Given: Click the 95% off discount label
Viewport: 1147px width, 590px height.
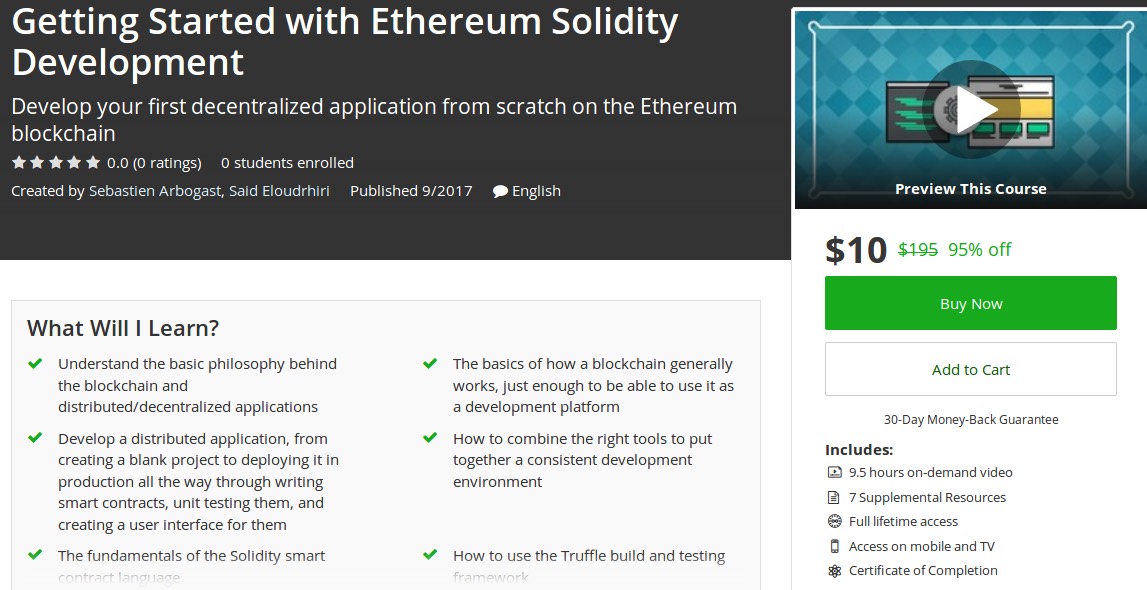Looking at the screenshot, I should coord(981,250).
